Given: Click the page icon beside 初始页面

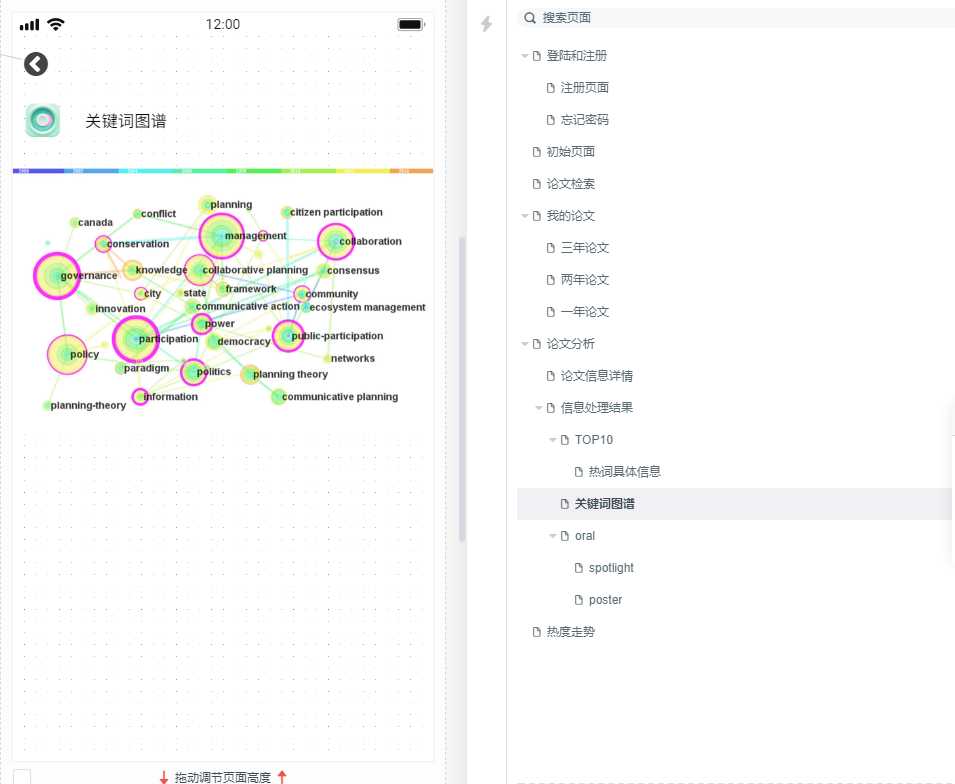Looking at the screenshot, I should point(537,152).
